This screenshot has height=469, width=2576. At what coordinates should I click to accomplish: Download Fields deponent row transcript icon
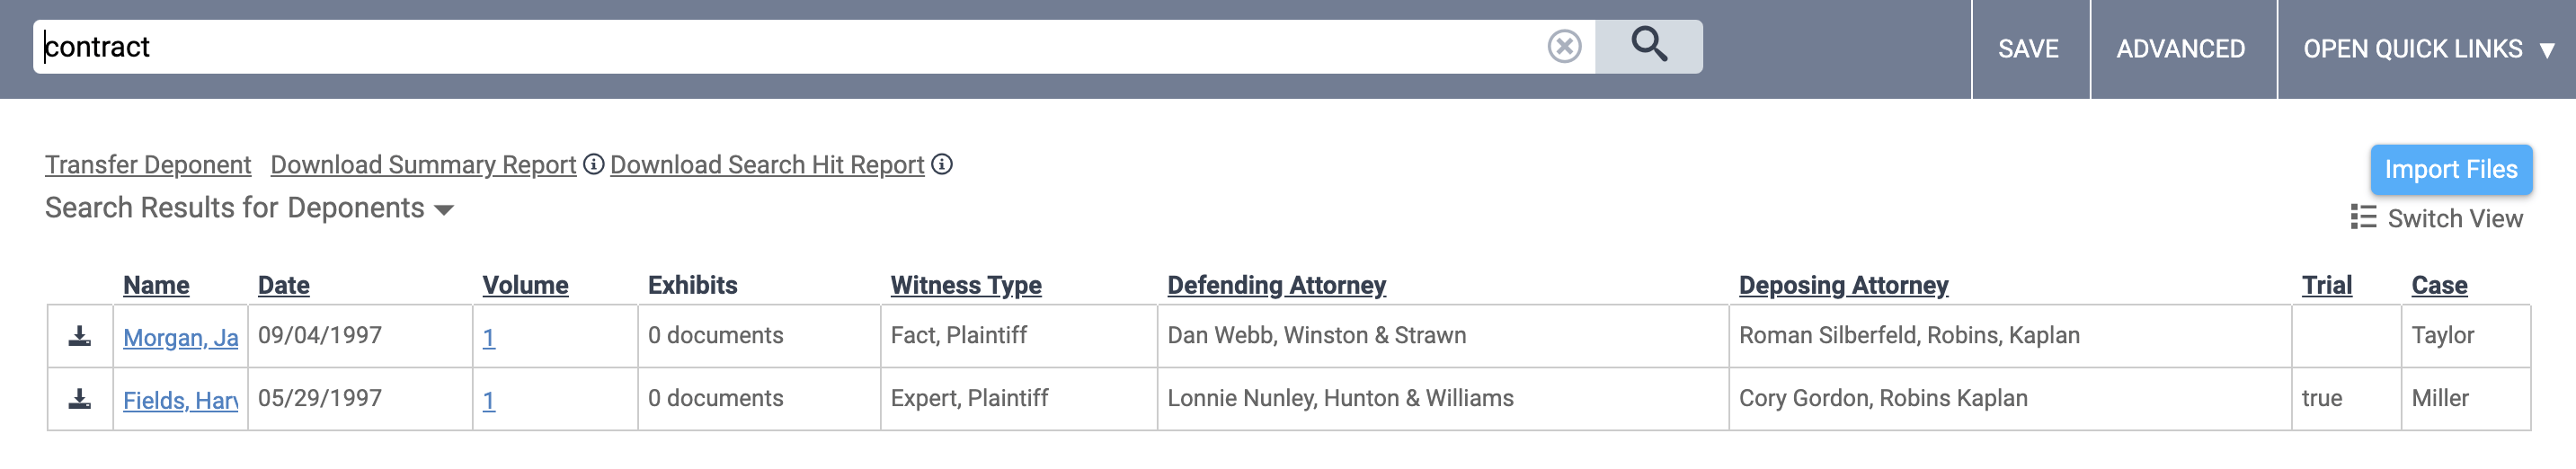click(x=80, y=399)
